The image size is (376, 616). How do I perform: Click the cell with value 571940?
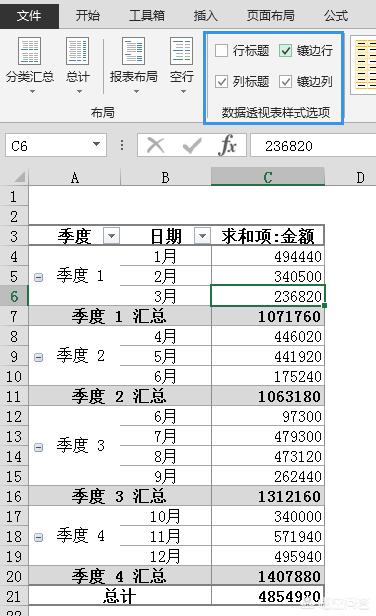[268, 536]
